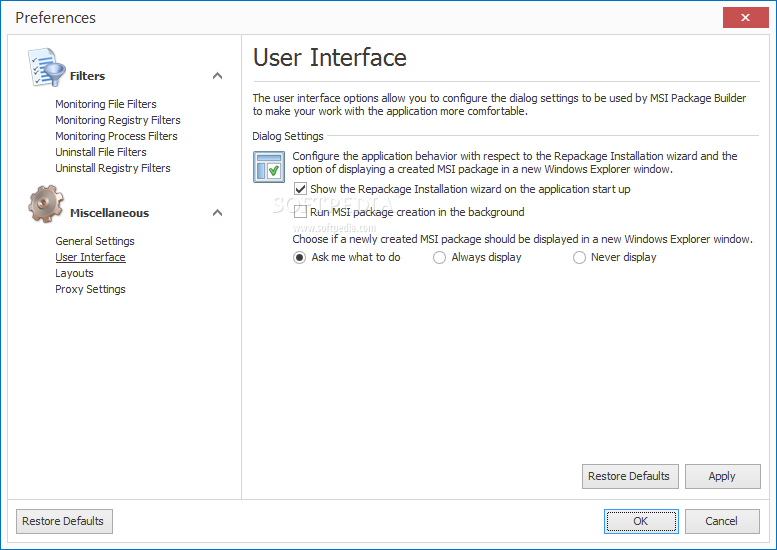Confirm preferences with OK button
777x550 pixels.
coord(641,521)
